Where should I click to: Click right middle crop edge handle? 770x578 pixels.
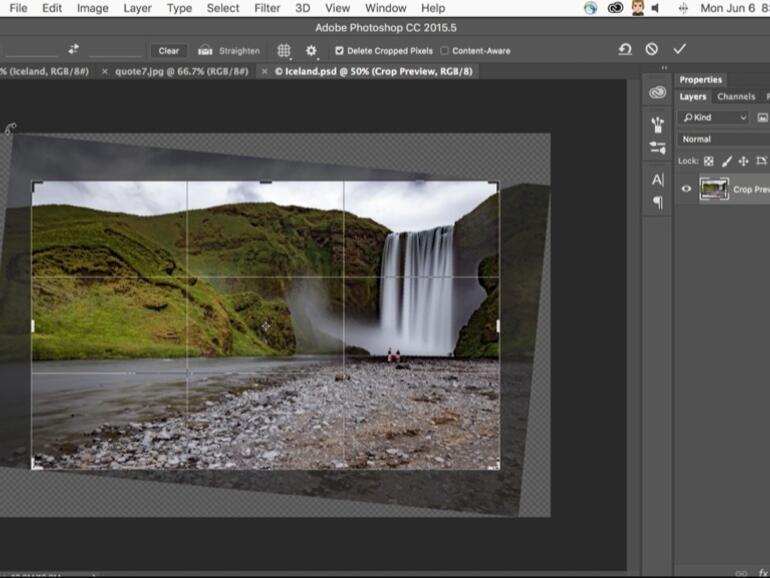[x=498, y=326]
